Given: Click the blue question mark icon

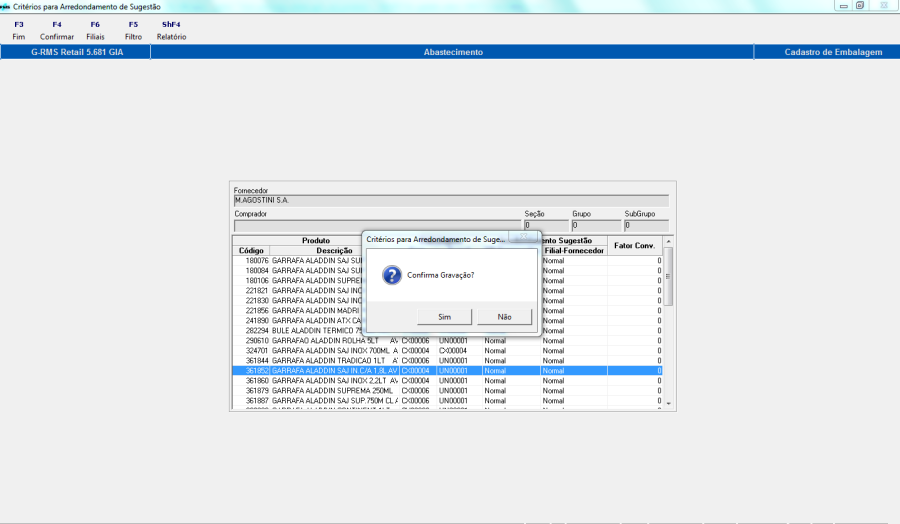Looking at the screenshot, I should point(392,275).
